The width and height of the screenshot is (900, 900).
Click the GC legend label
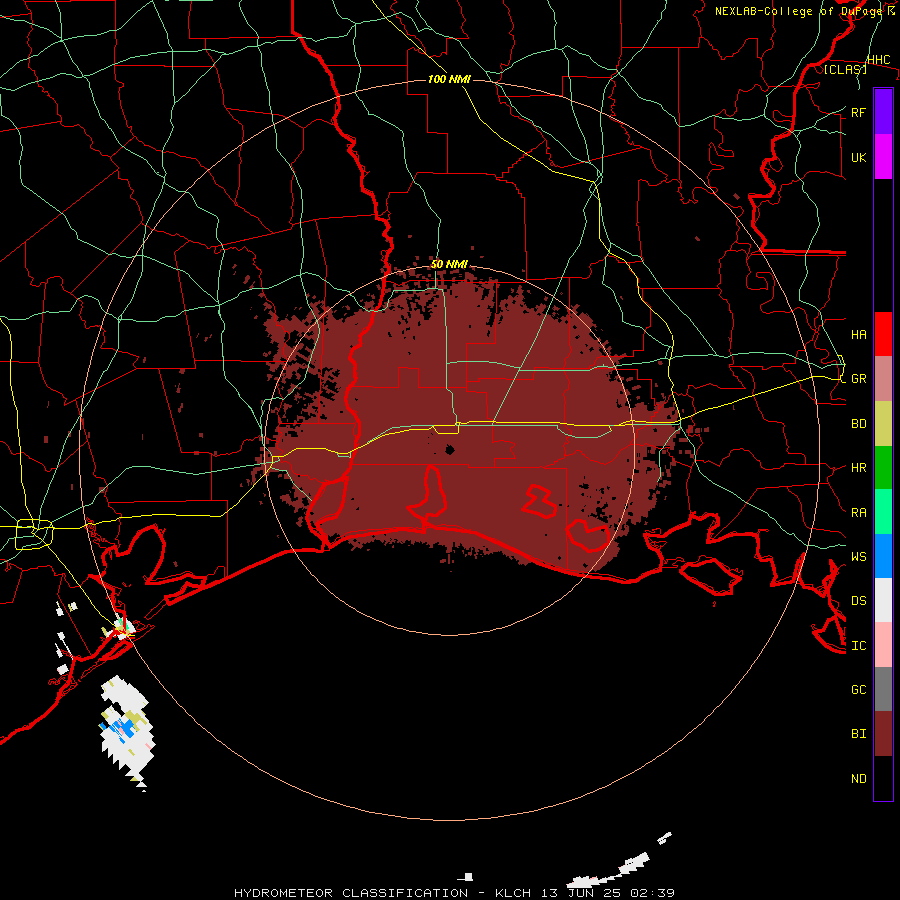click(x=859, y=689)
